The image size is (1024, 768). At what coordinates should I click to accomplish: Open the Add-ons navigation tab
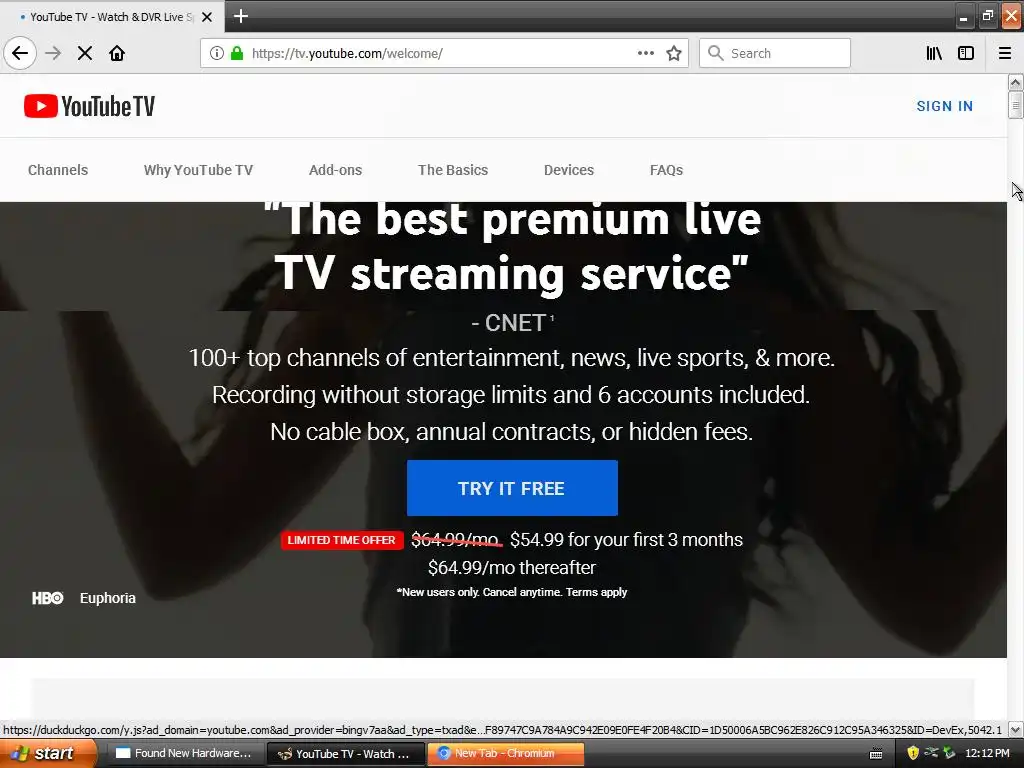point(335,170)
